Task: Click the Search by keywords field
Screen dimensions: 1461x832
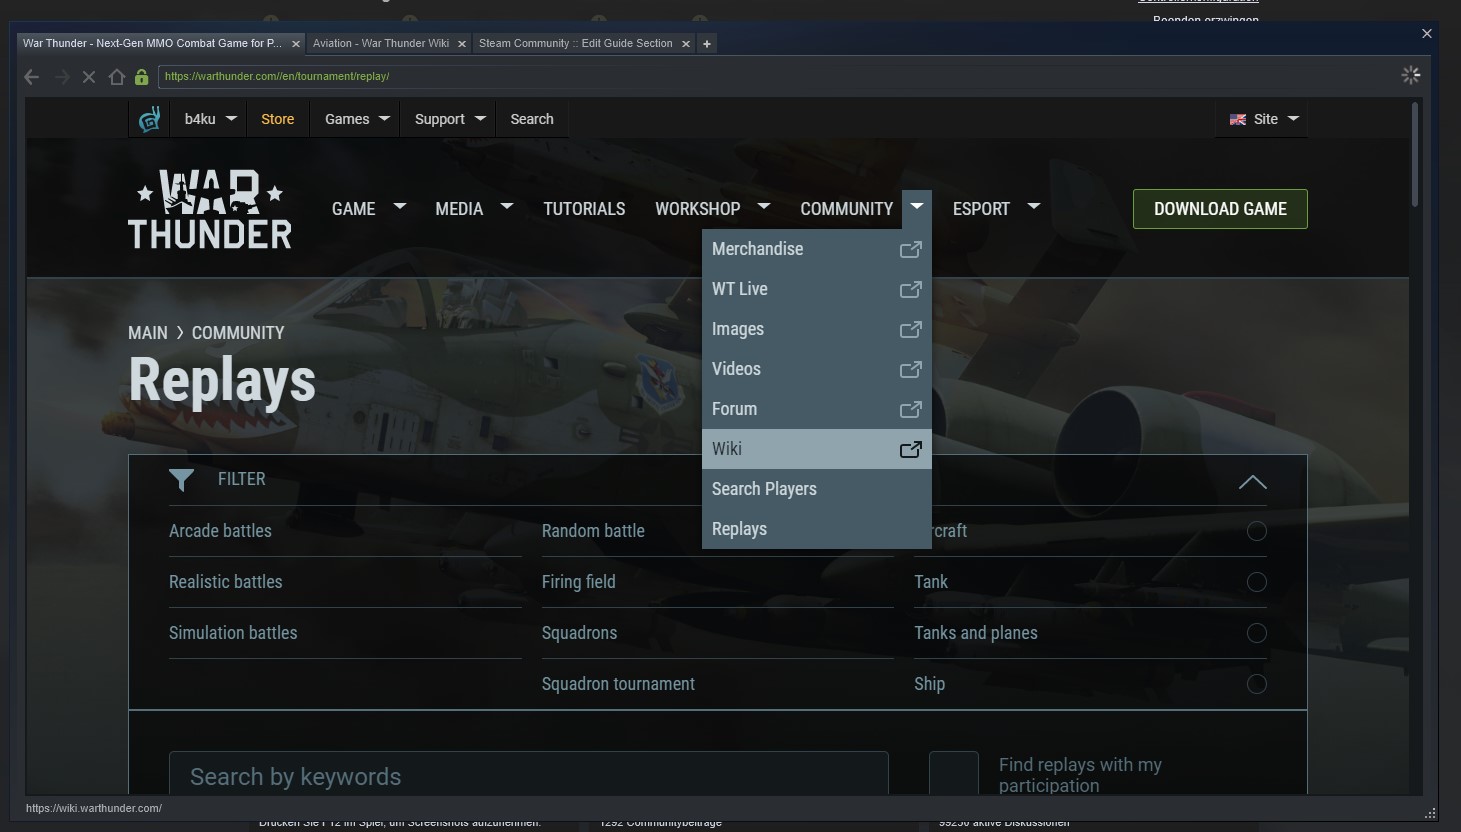Action: click(529, 774)
